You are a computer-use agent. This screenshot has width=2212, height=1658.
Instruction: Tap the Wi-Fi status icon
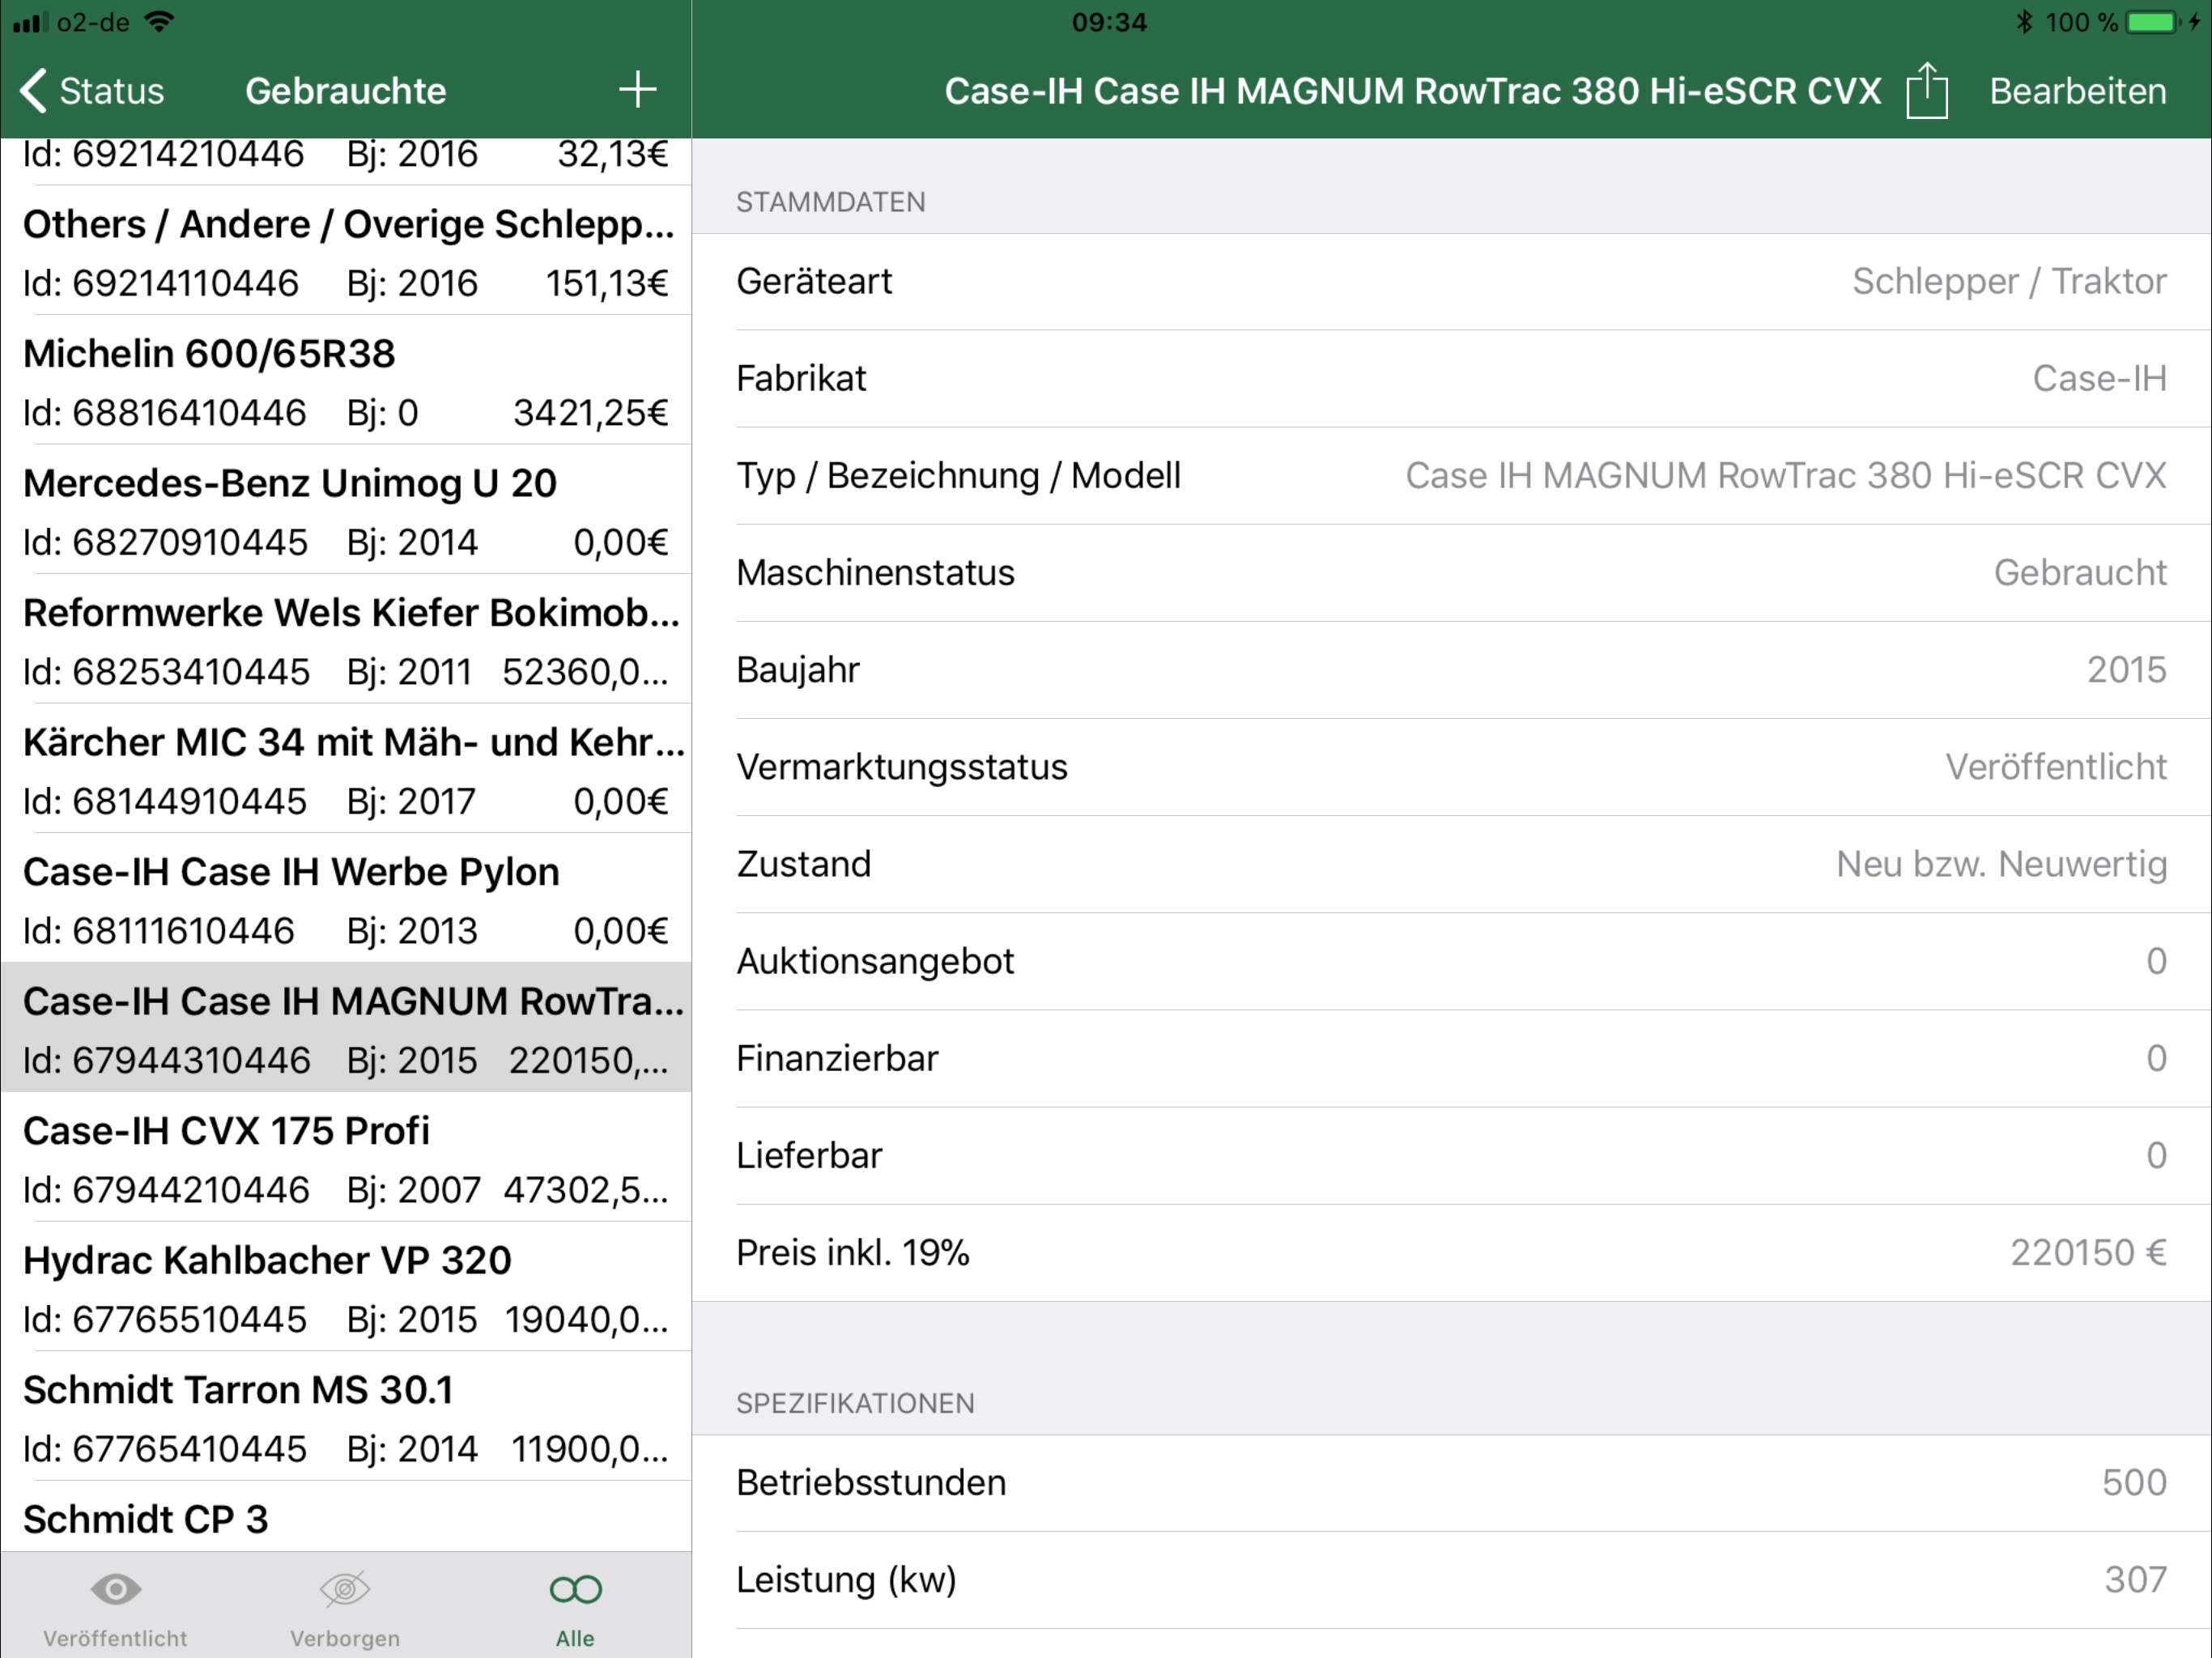[159, 22]
